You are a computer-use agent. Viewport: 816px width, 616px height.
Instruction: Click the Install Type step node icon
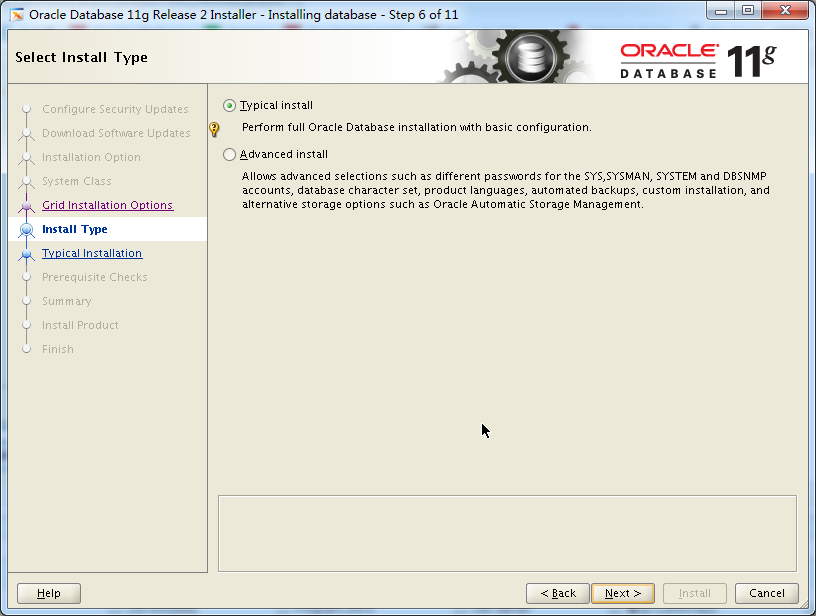tap(27, 229)
